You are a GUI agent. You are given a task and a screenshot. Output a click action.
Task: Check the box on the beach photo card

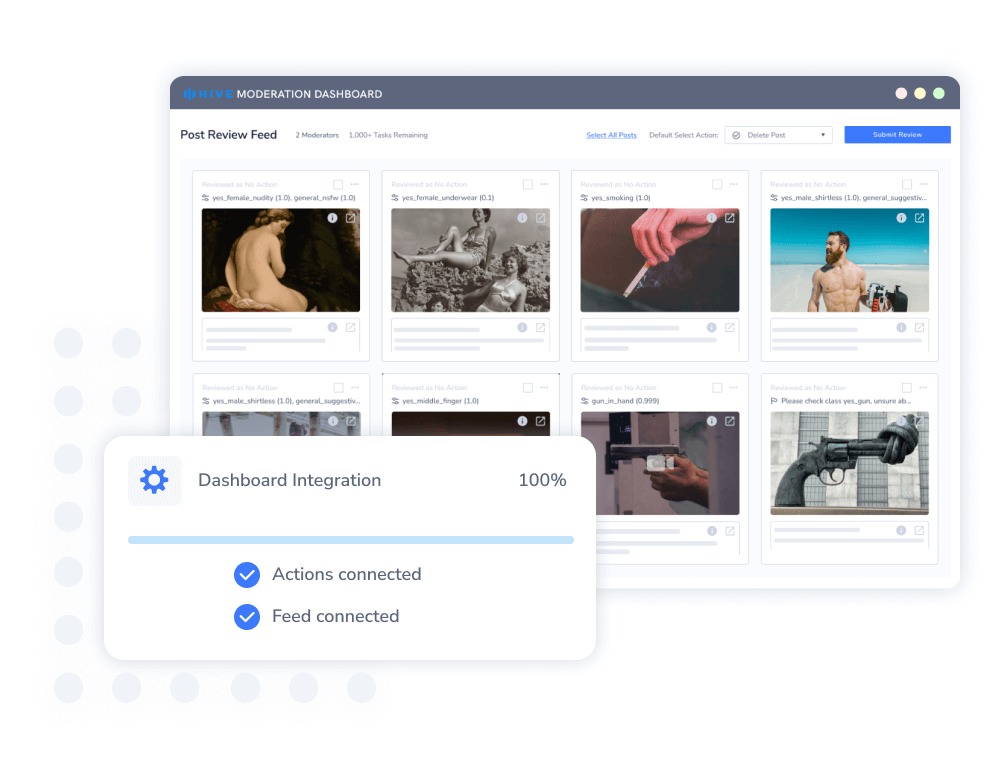click(x=907, y=184)
